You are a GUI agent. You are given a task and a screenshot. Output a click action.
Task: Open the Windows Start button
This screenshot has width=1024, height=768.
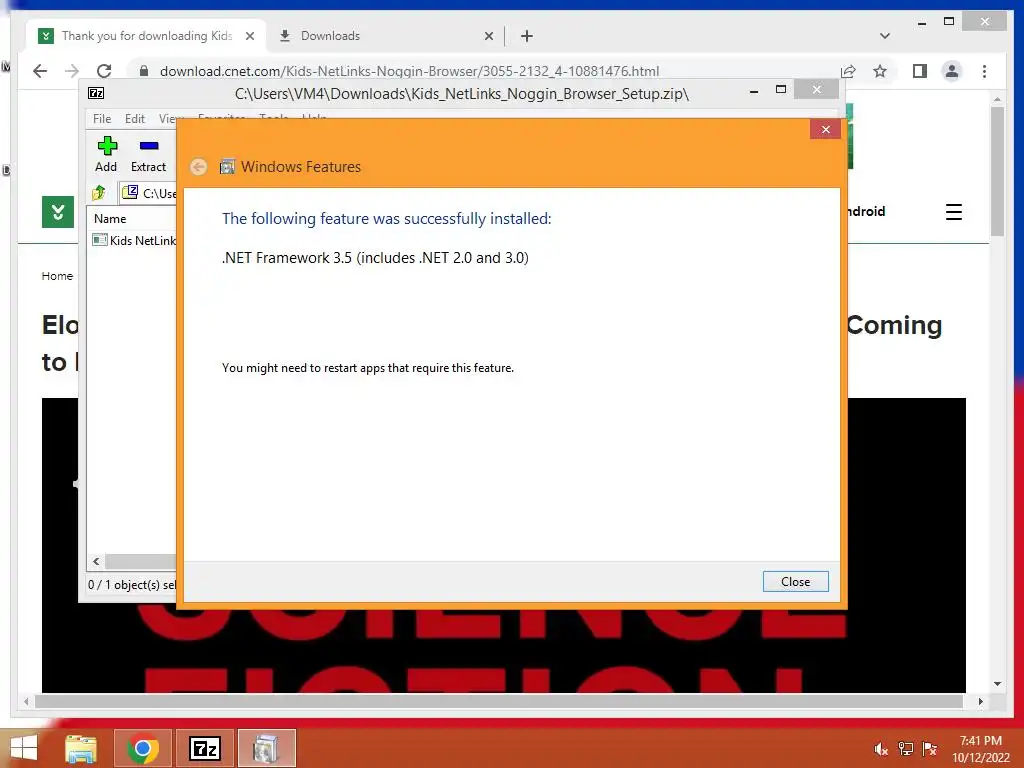point(24,748)
